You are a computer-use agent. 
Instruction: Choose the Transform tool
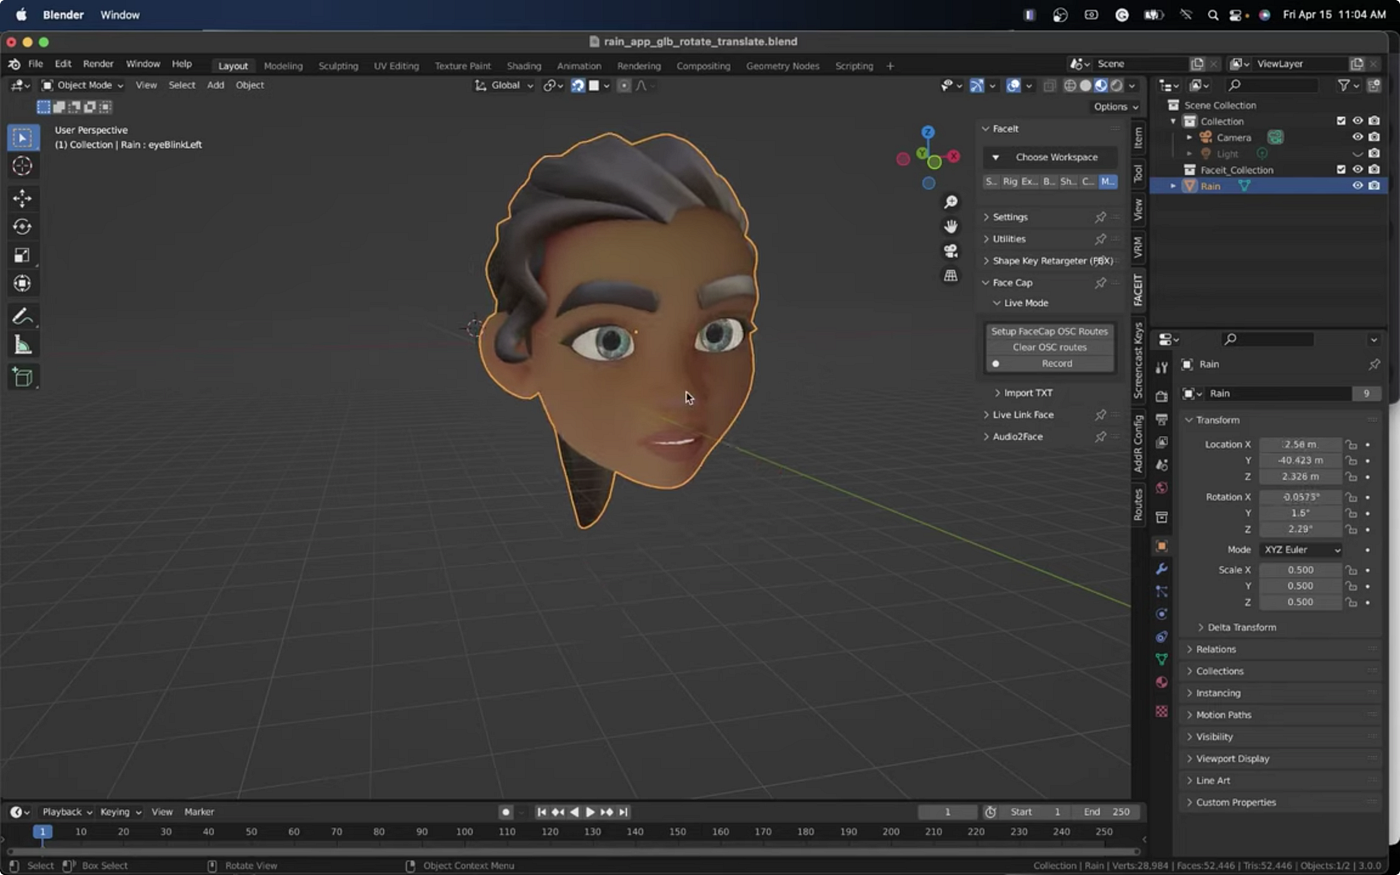point(22,284)
